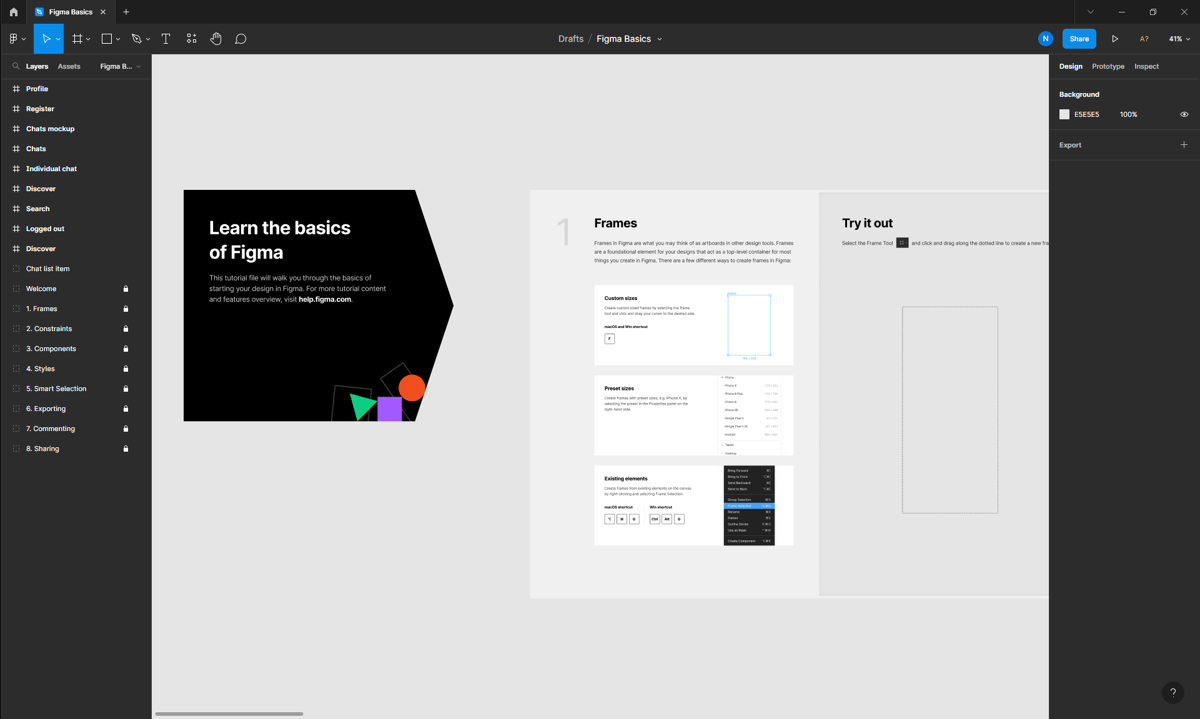Open the Figma B... pages dropdown

pos(120,66)
